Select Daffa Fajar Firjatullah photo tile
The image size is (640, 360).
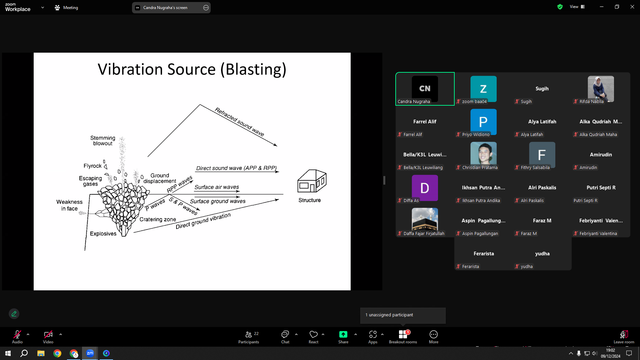[425, 221]
